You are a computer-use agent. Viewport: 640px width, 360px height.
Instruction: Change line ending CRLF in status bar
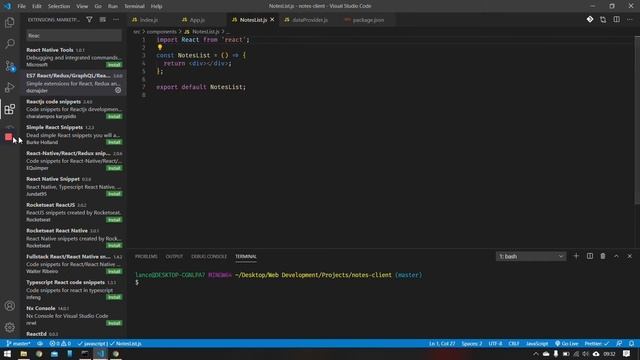pos(514,343)
